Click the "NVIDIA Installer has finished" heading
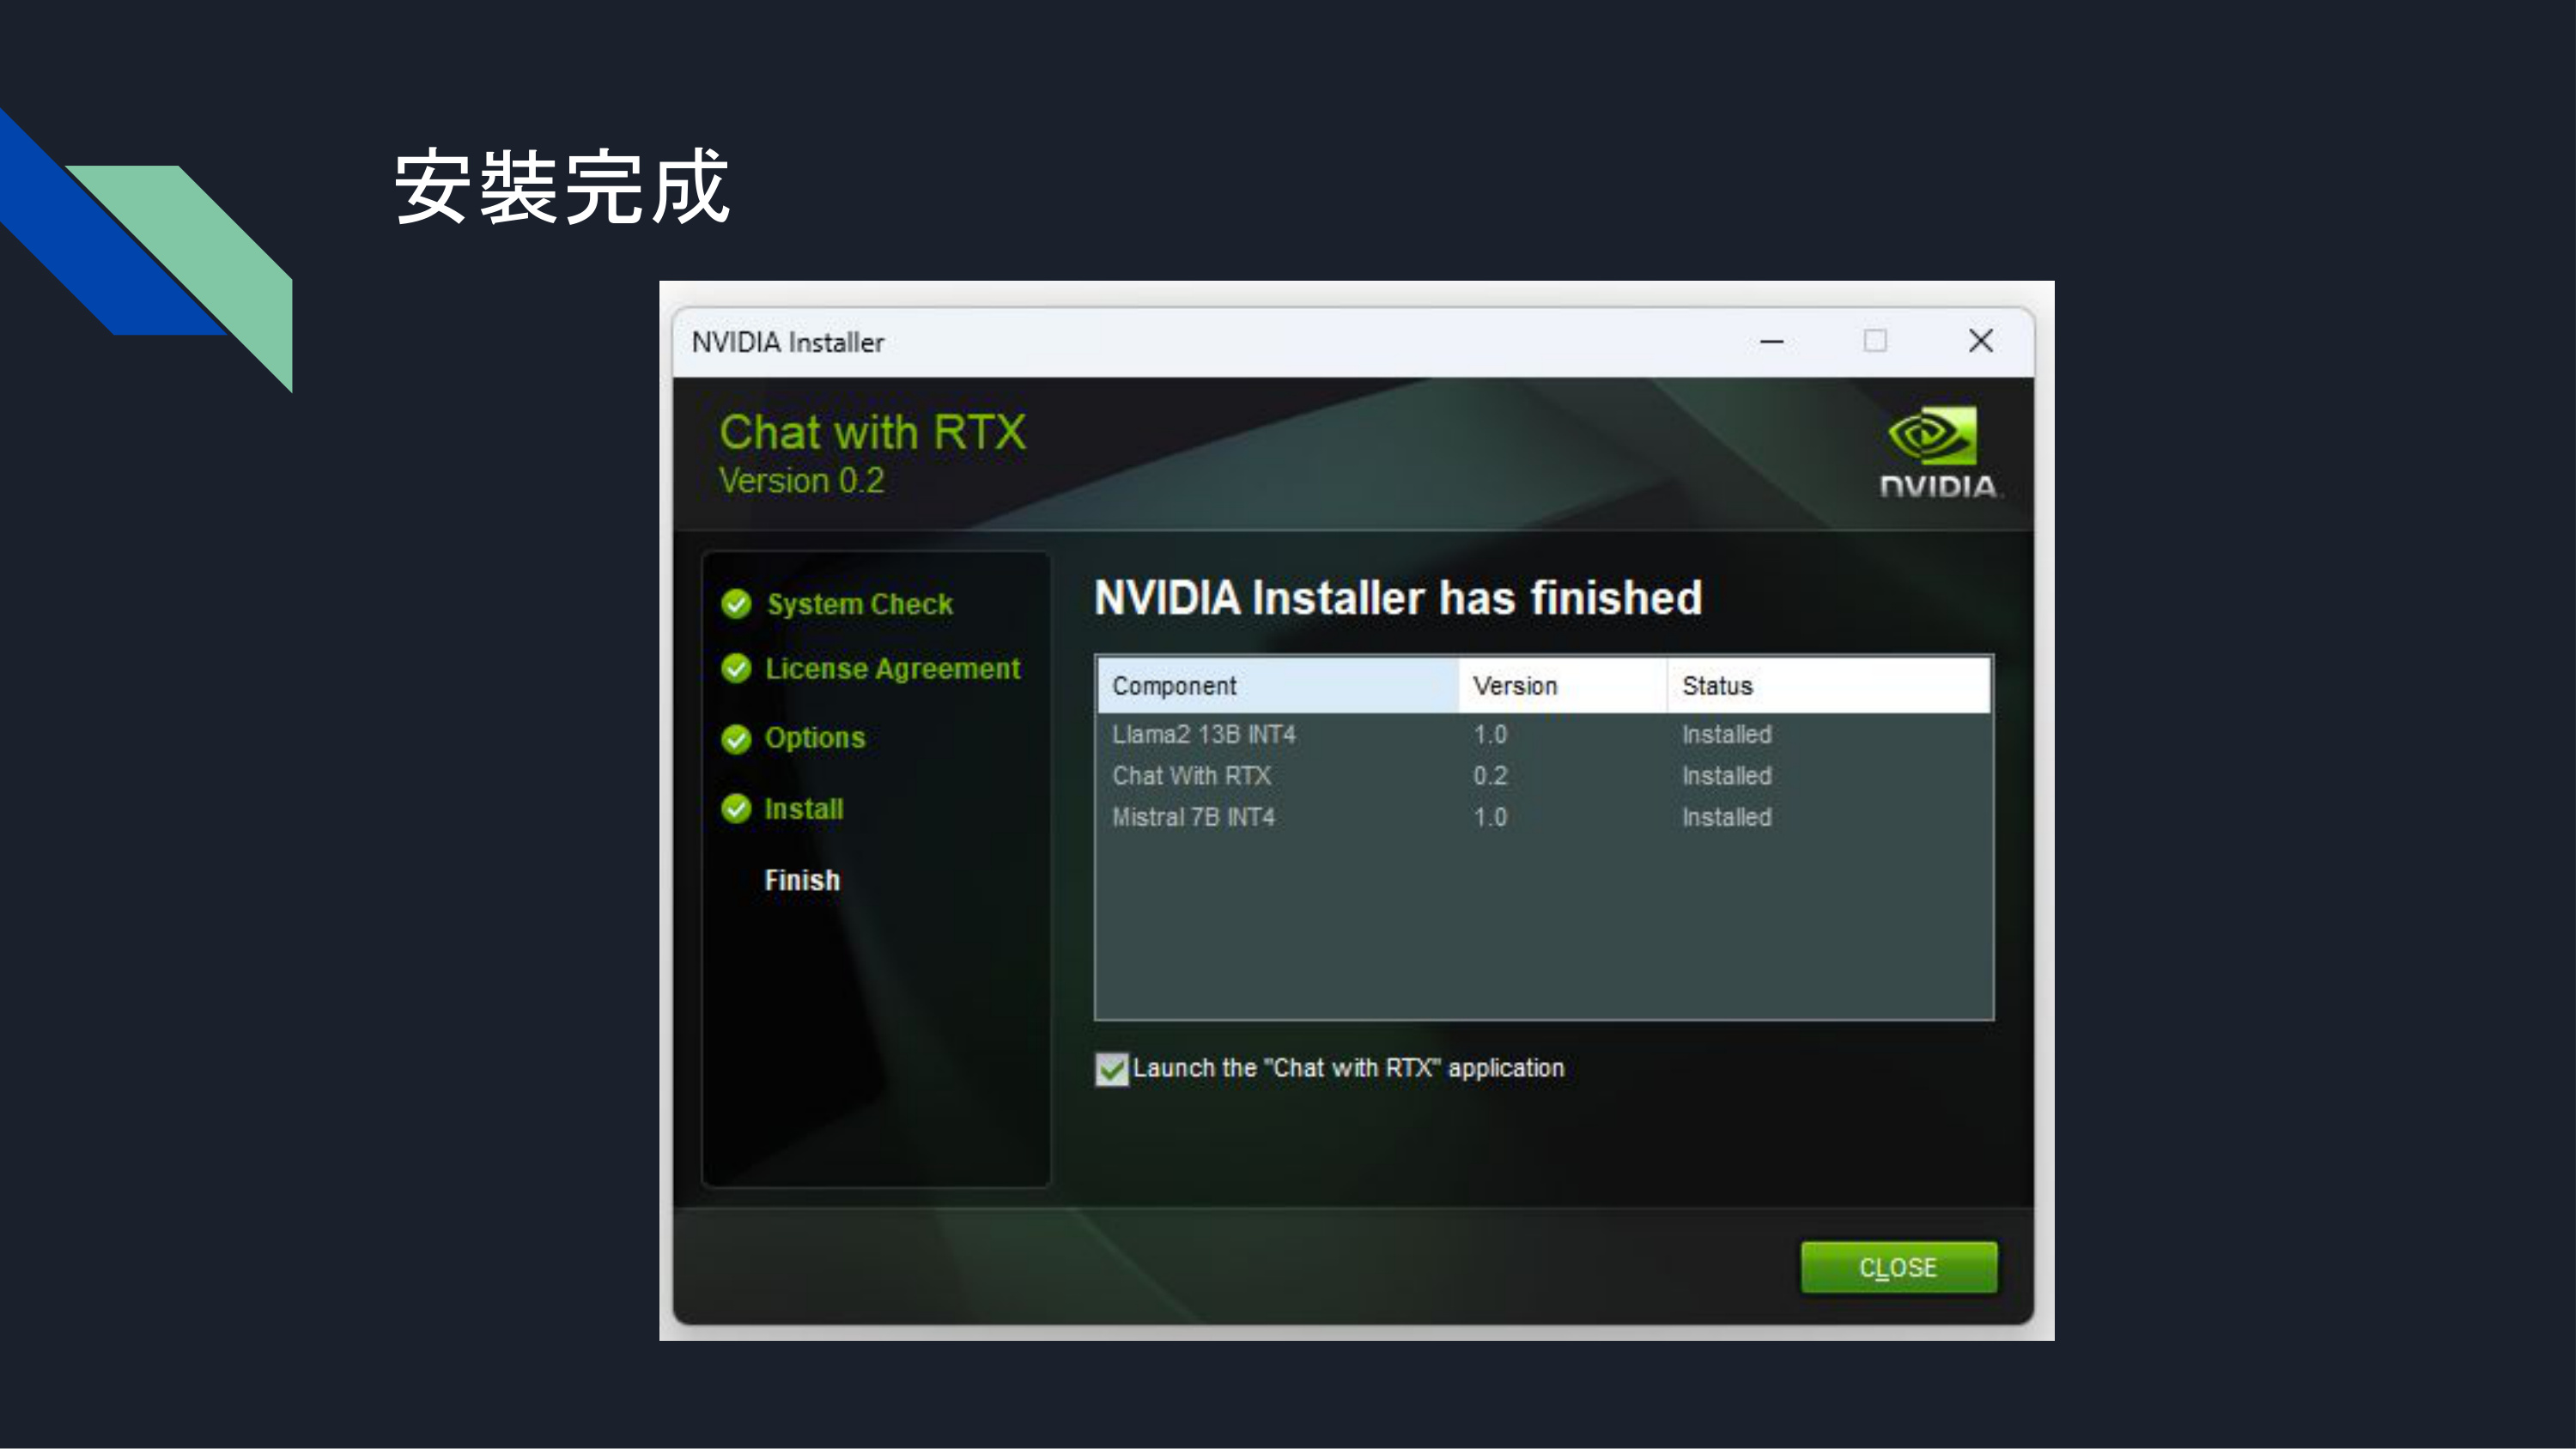The image size is (2576, 1449). [x=1398, y=598]
